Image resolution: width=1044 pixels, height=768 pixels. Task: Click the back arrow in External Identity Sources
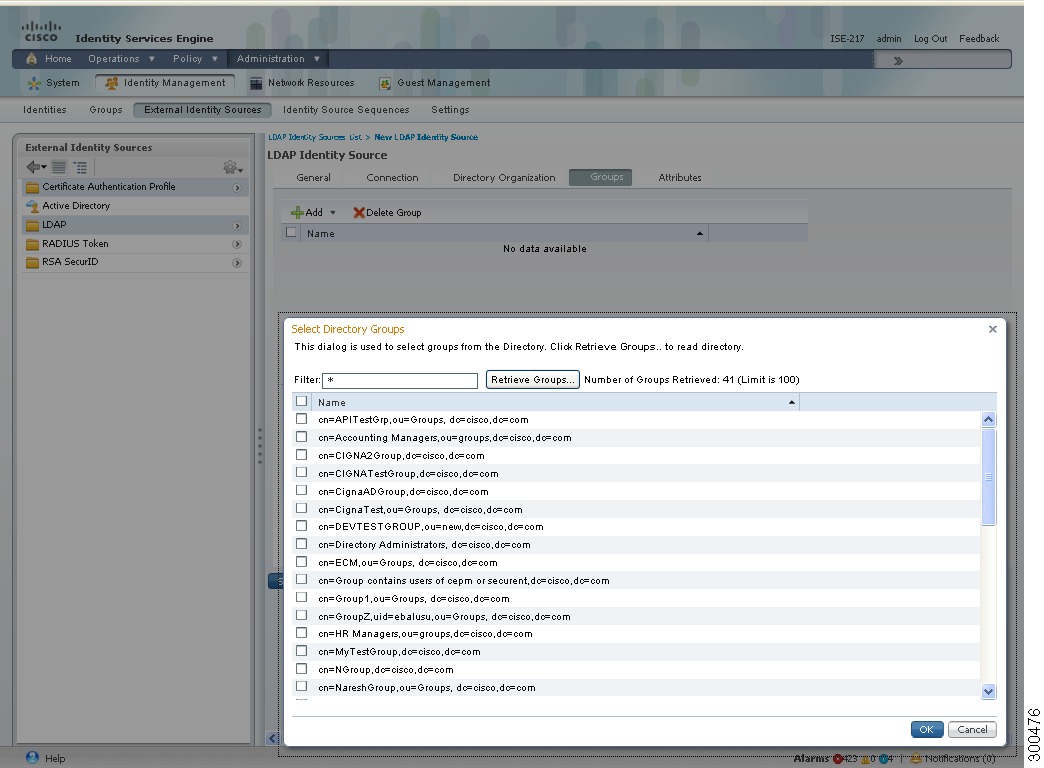coord(36,167)
